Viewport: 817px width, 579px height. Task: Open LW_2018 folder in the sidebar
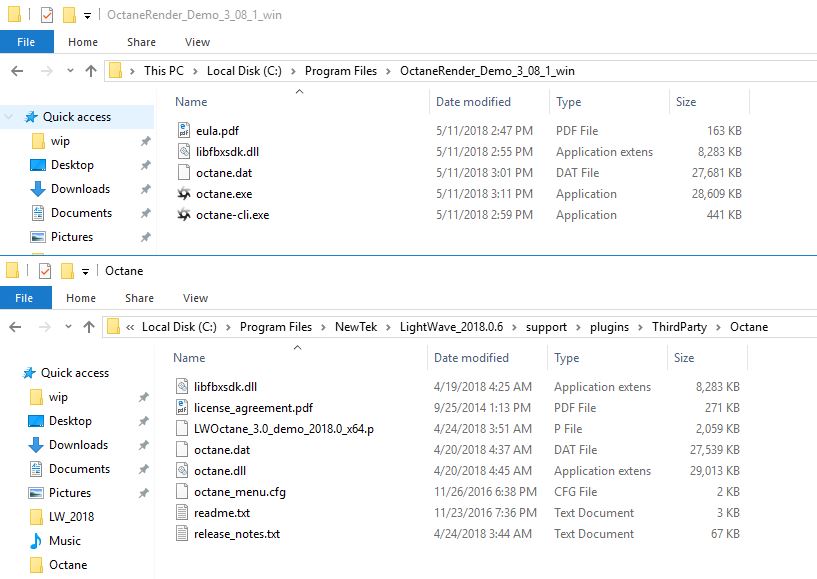pos(71,517)
